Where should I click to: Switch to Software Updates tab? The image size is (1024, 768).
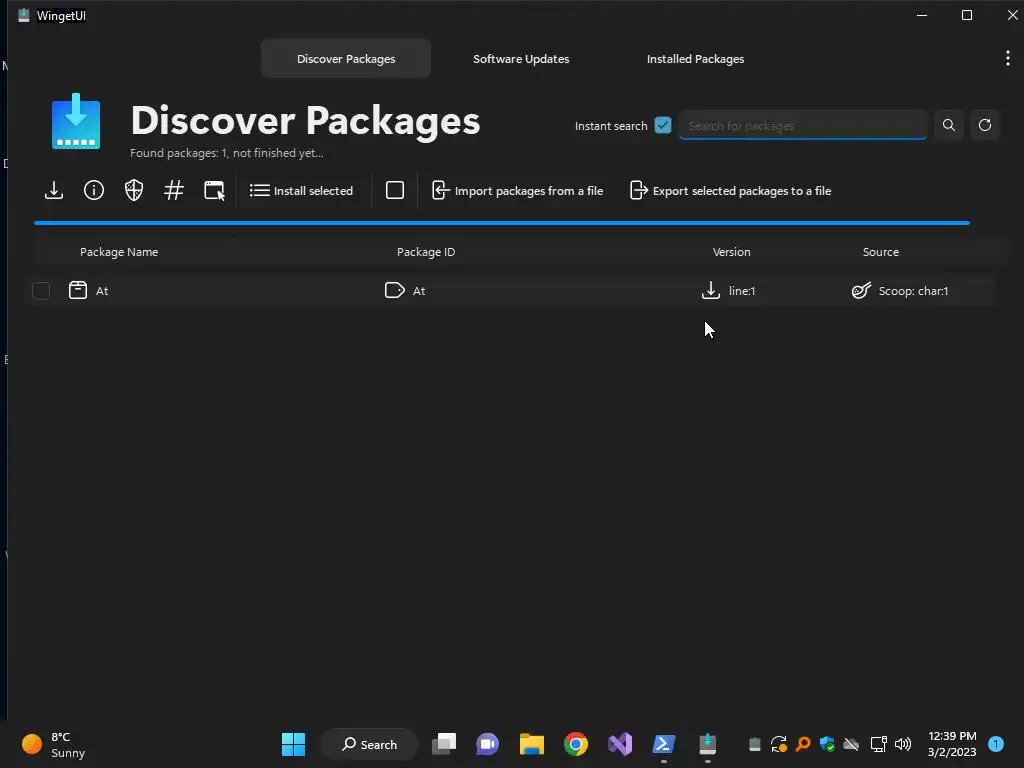pyautogui.click(x=521, y=59)
